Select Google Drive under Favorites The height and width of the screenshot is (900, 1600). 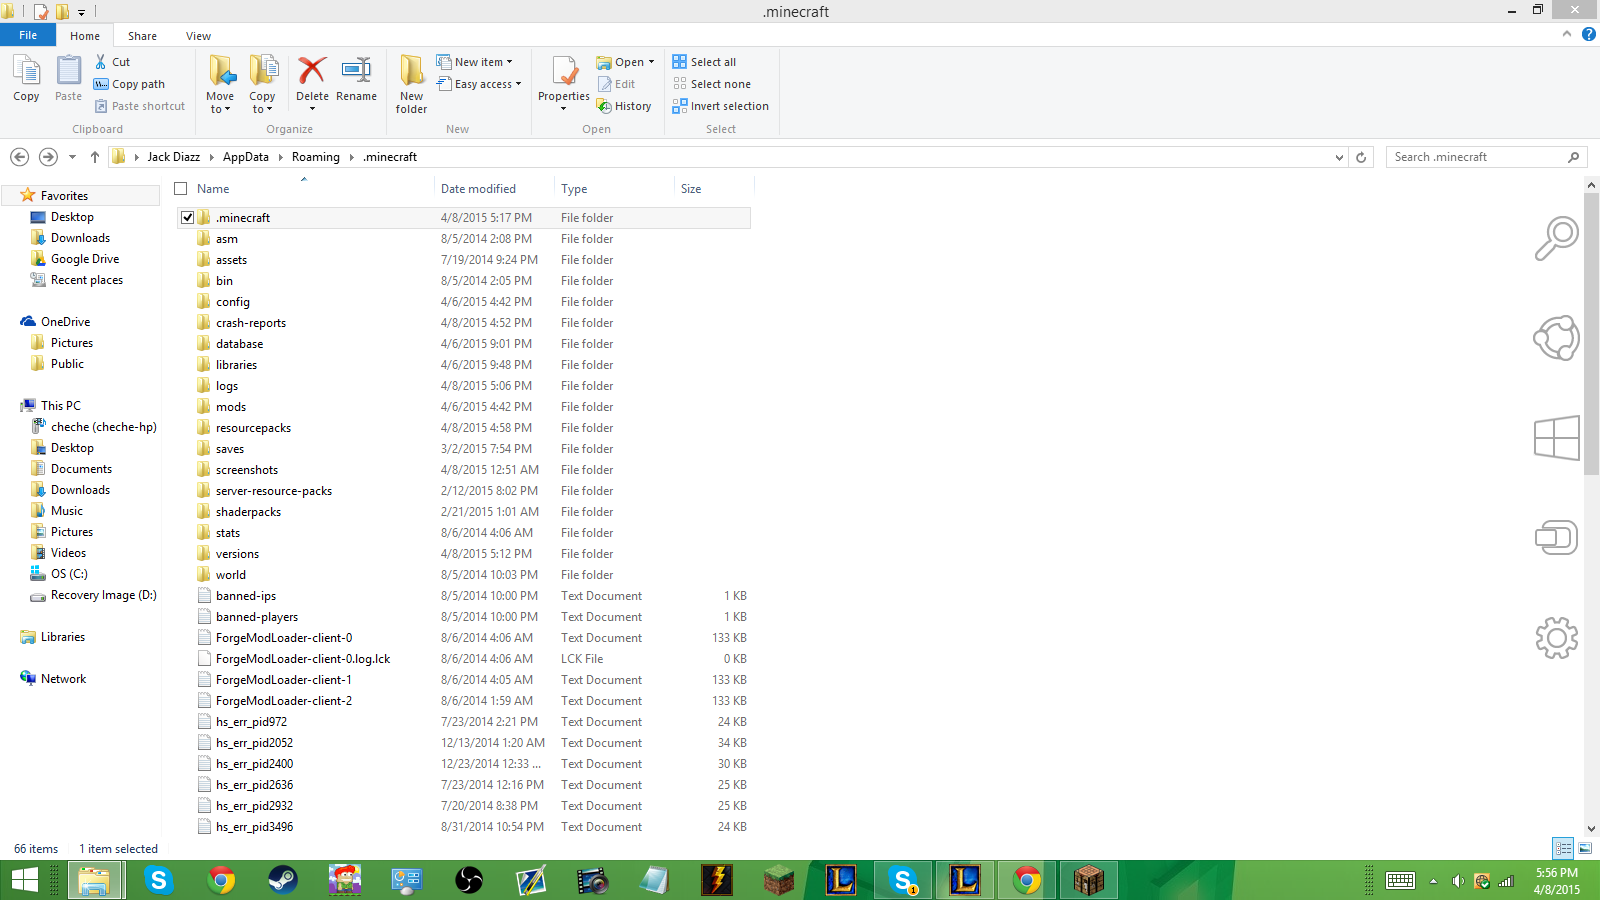(x=85, y=259)
